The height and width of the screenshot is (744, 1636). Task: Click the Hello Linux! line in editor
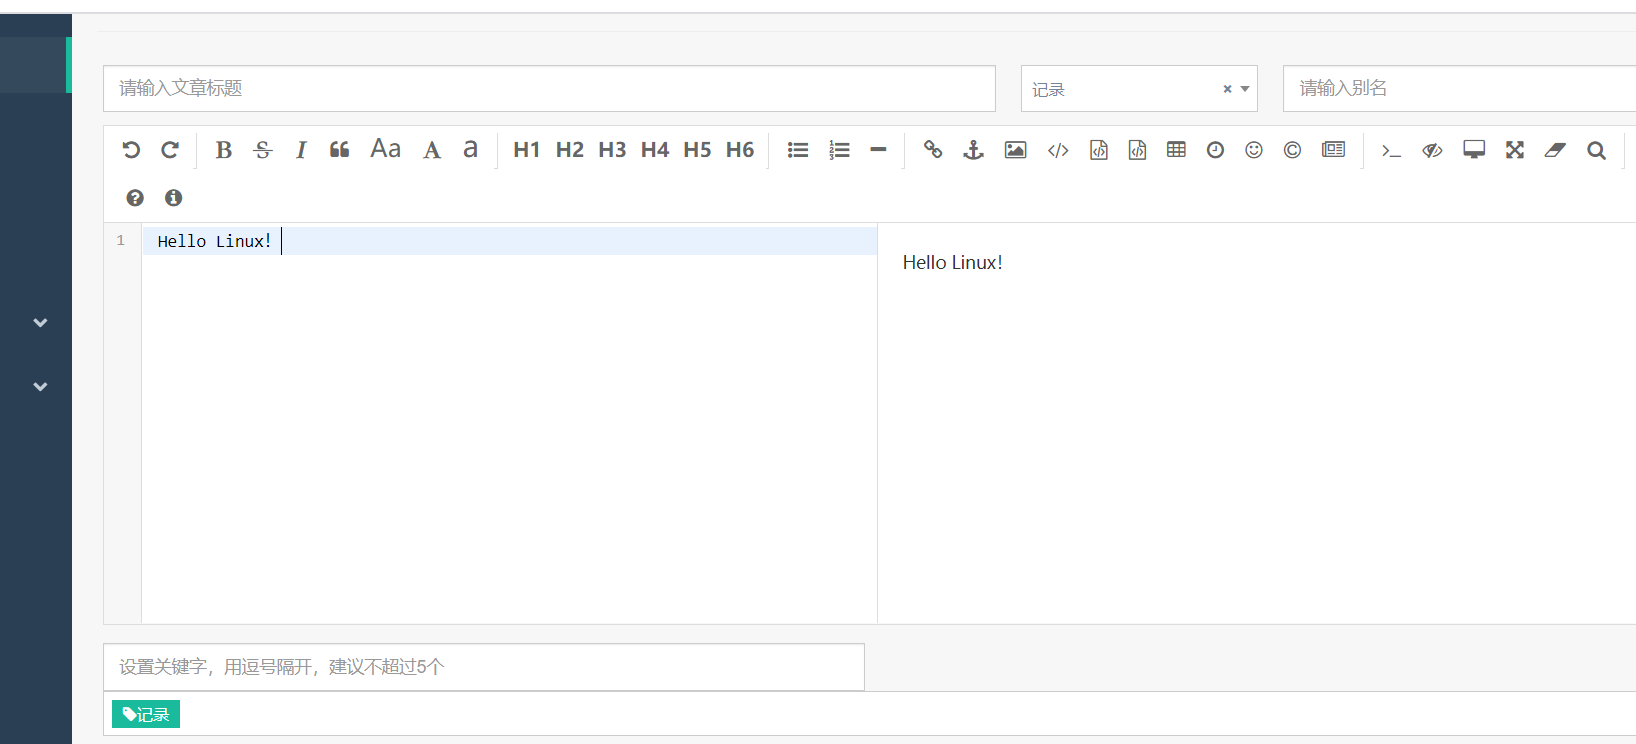point(510,241)
